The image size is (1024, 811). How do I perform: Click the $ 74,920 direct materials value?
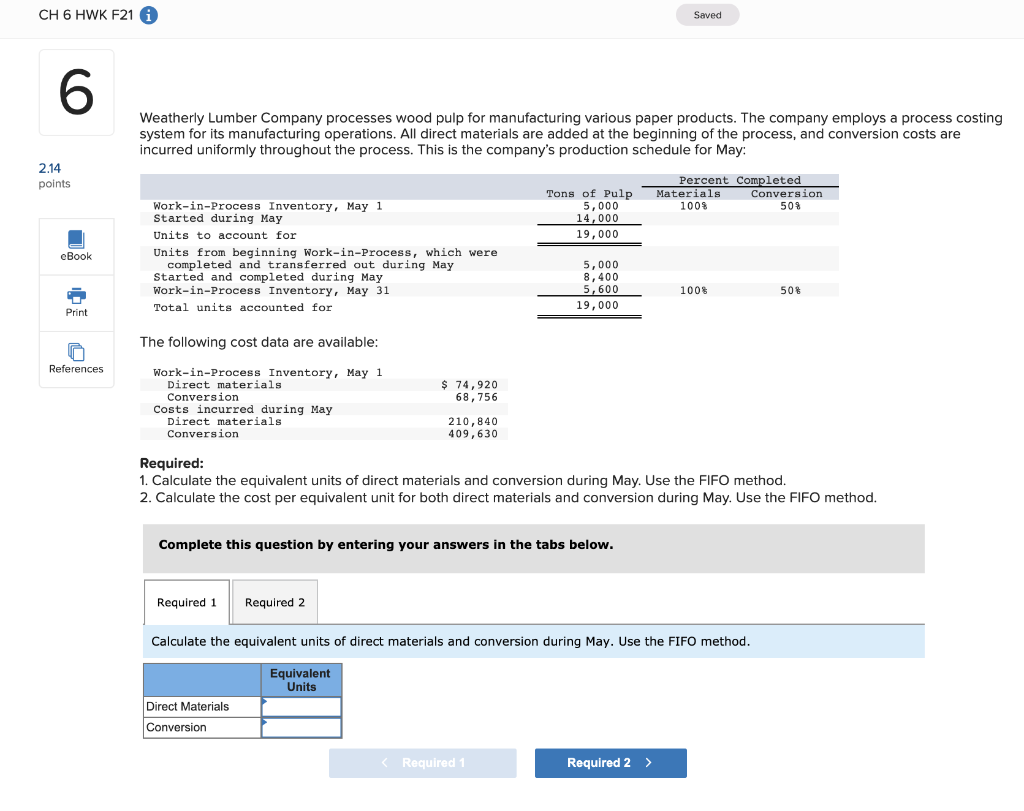click(x=470, y=385)
